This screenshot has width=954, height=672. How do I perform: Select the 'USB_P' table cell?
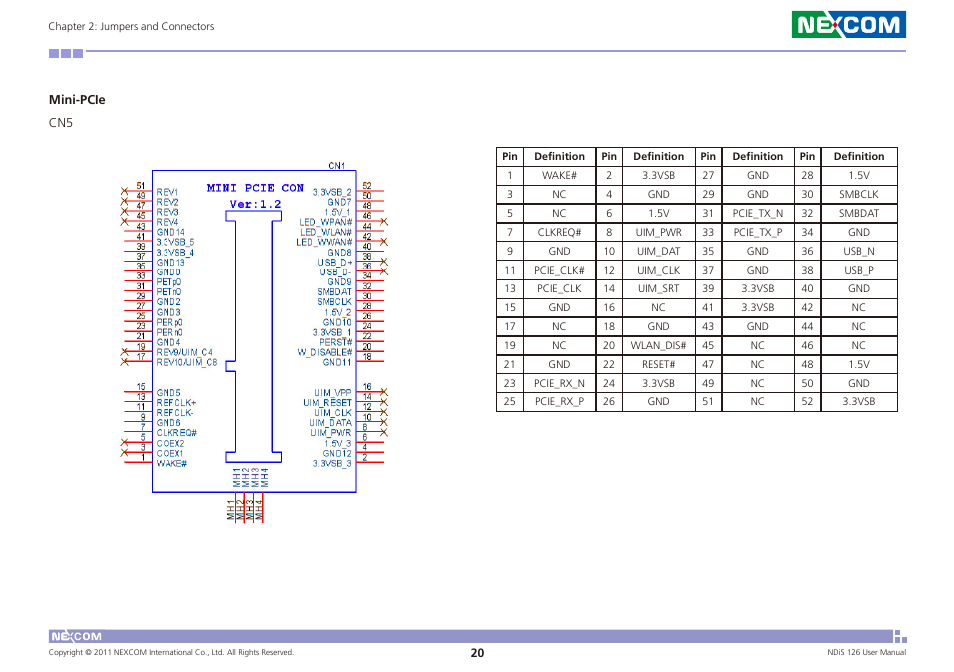[x=858, y=270]
